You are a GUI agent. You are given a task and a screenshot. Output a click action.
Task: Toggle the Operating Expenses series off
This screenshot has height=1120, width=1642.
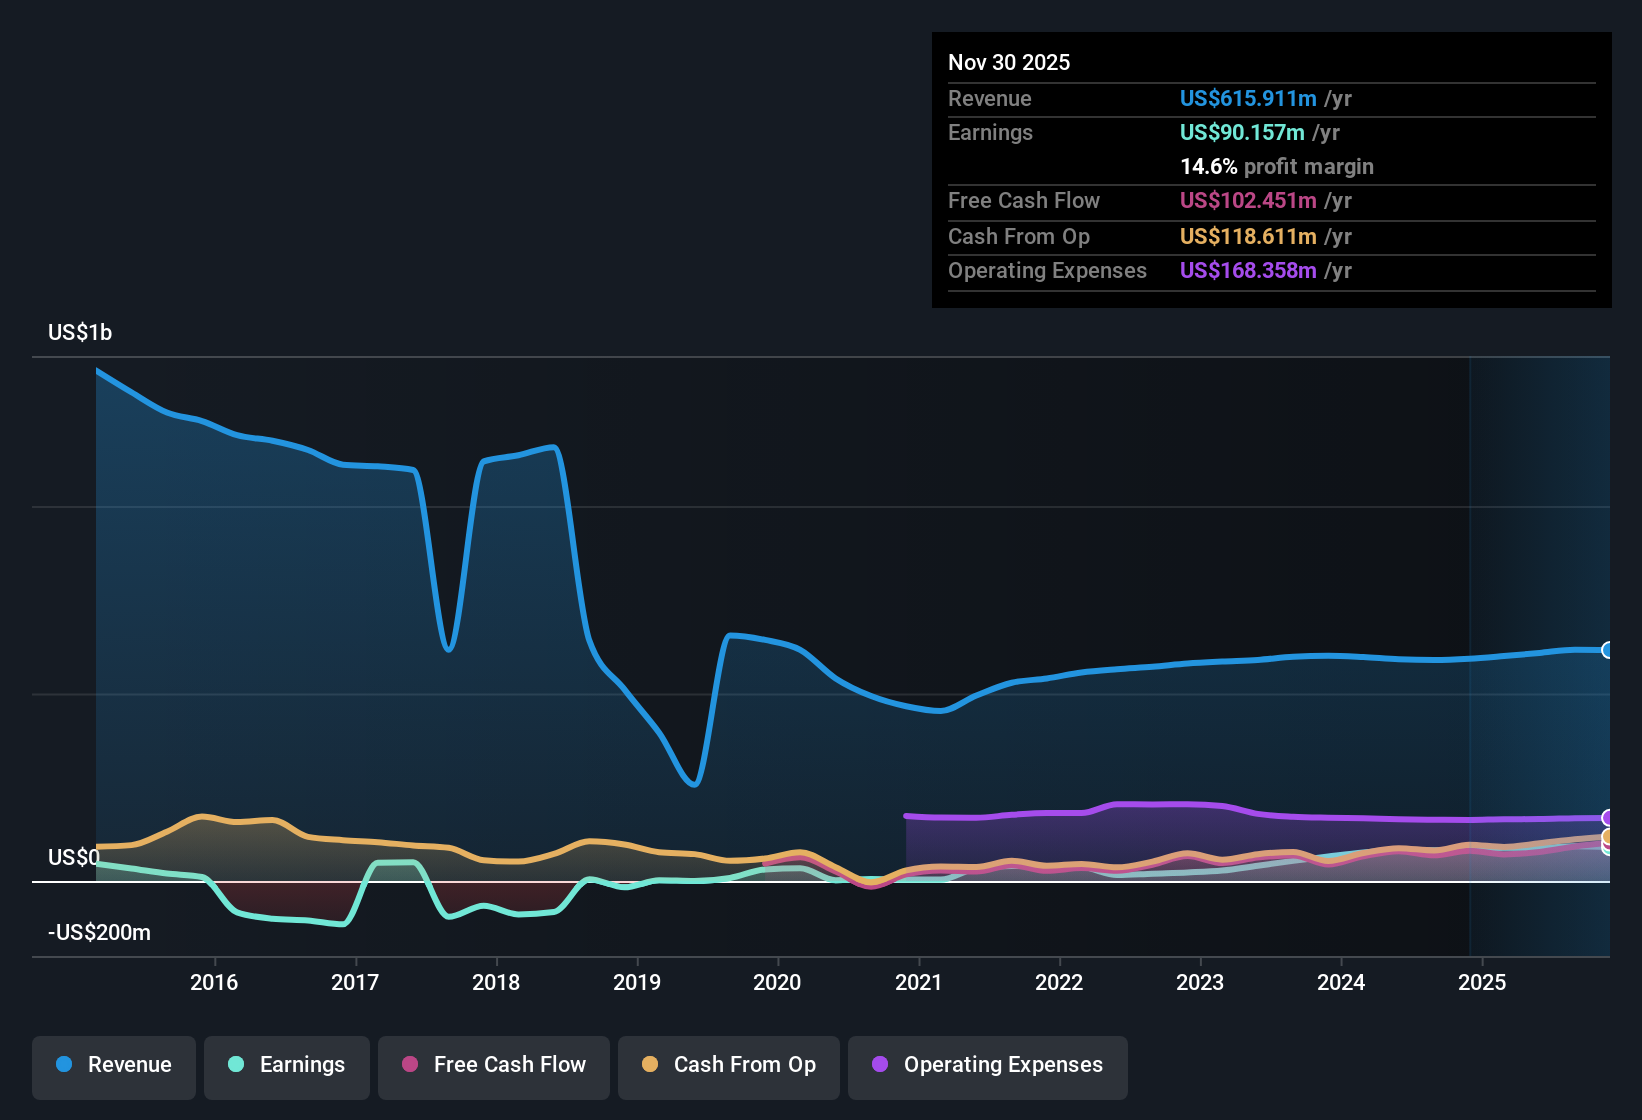pos(987,1065)
